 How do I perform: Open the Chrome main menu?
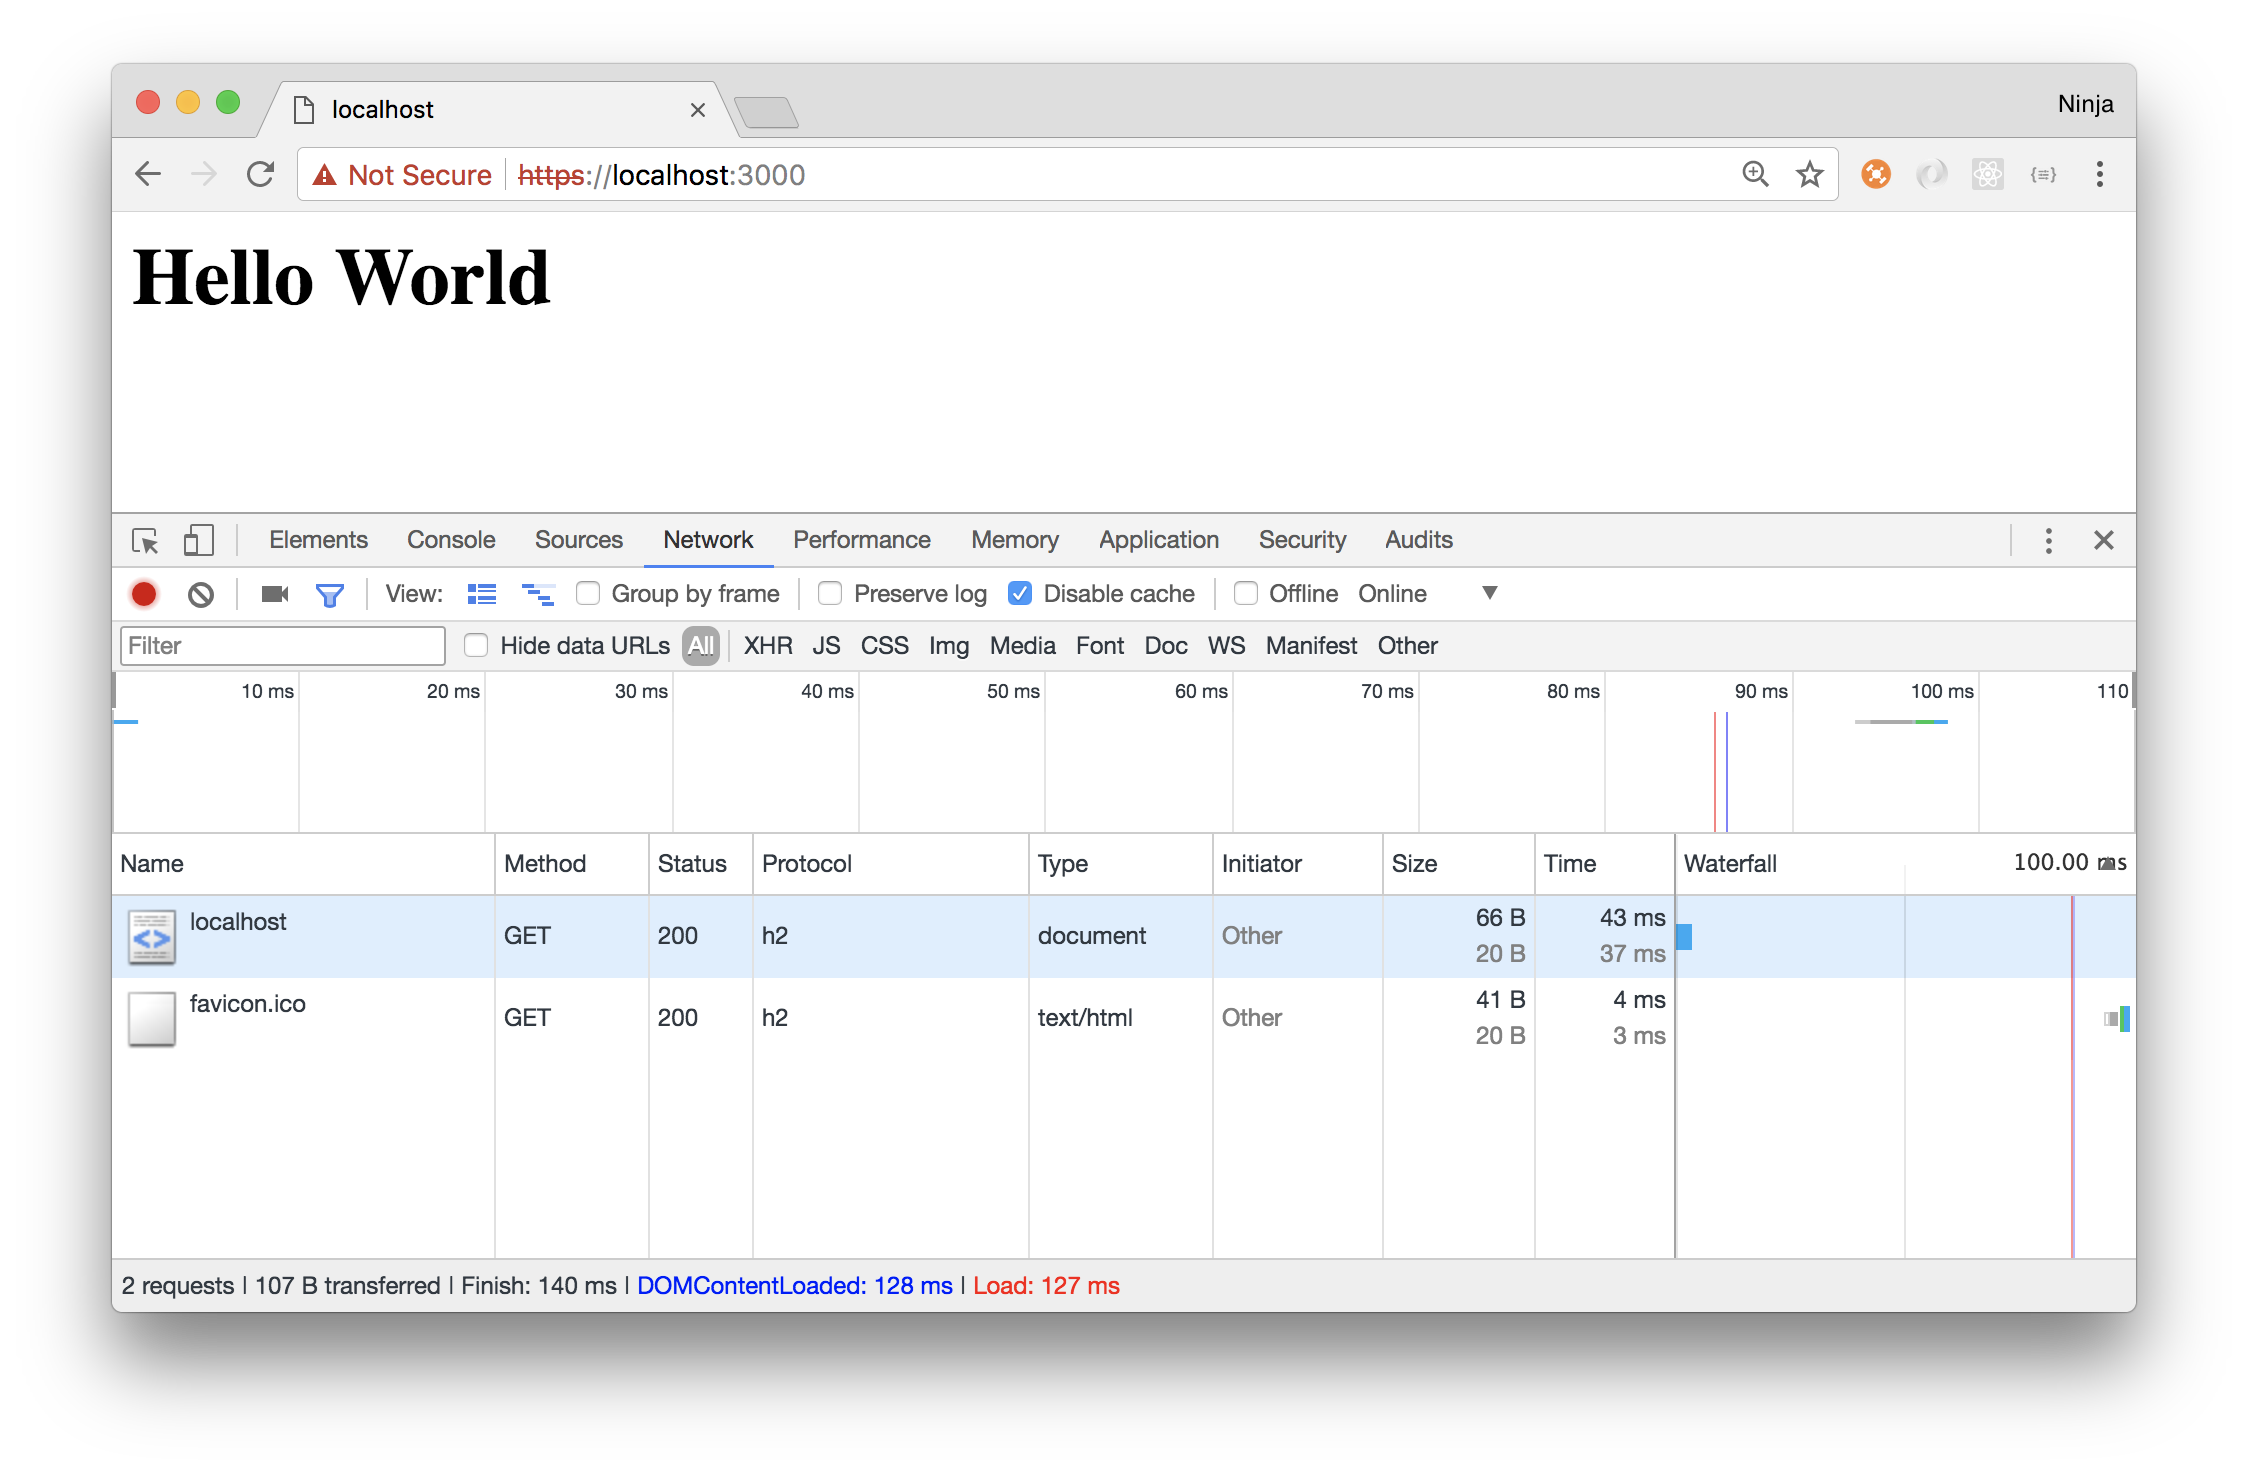pyautogui.click(x=2099, y=175)
